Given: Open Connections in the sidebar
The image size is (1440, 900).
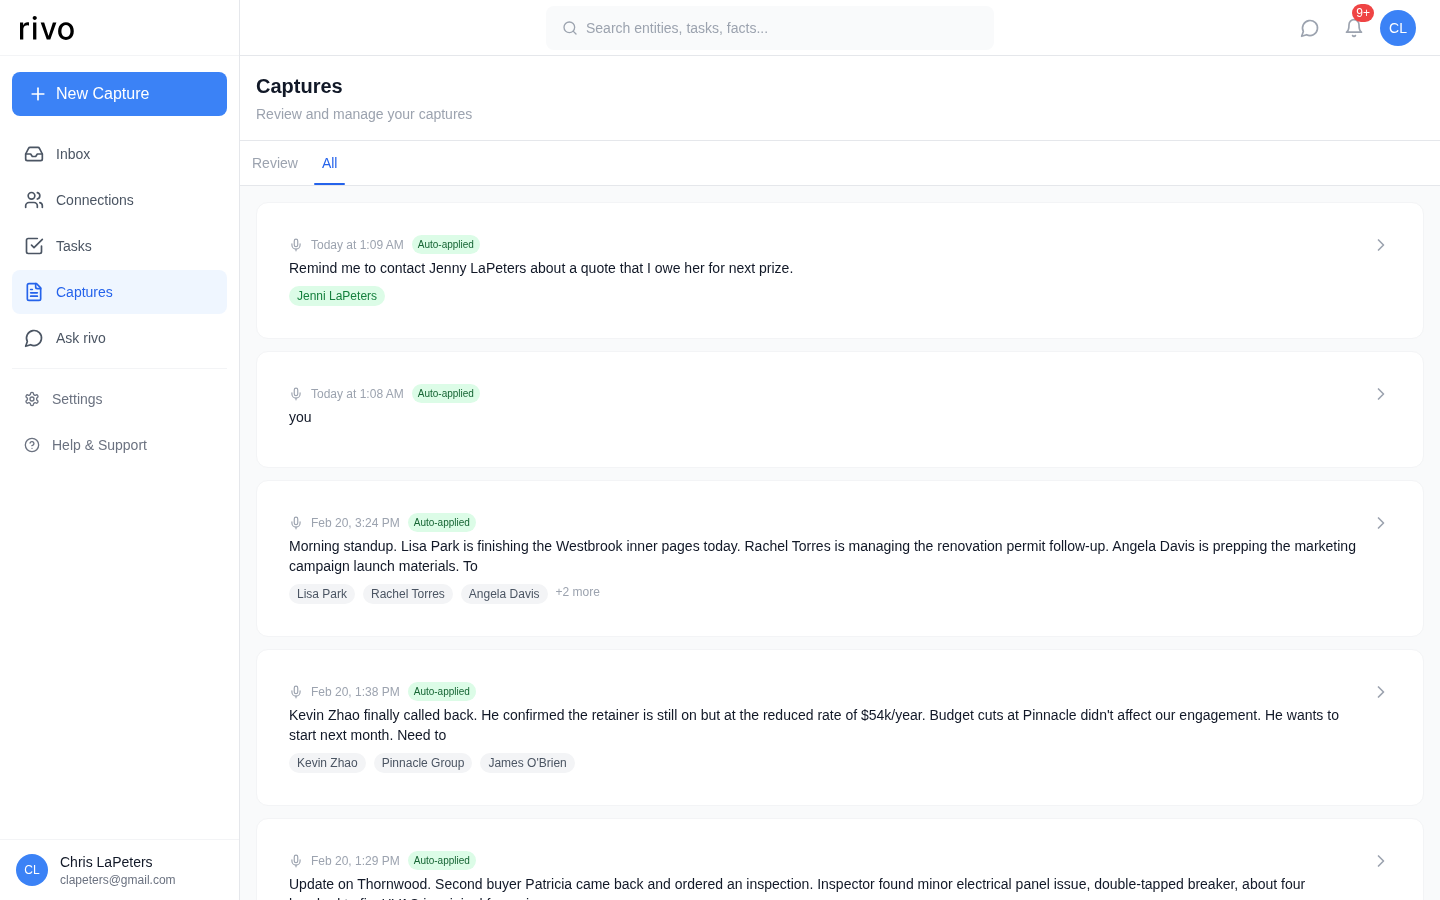Looking at the screenshot, I should tap(94, 200).
